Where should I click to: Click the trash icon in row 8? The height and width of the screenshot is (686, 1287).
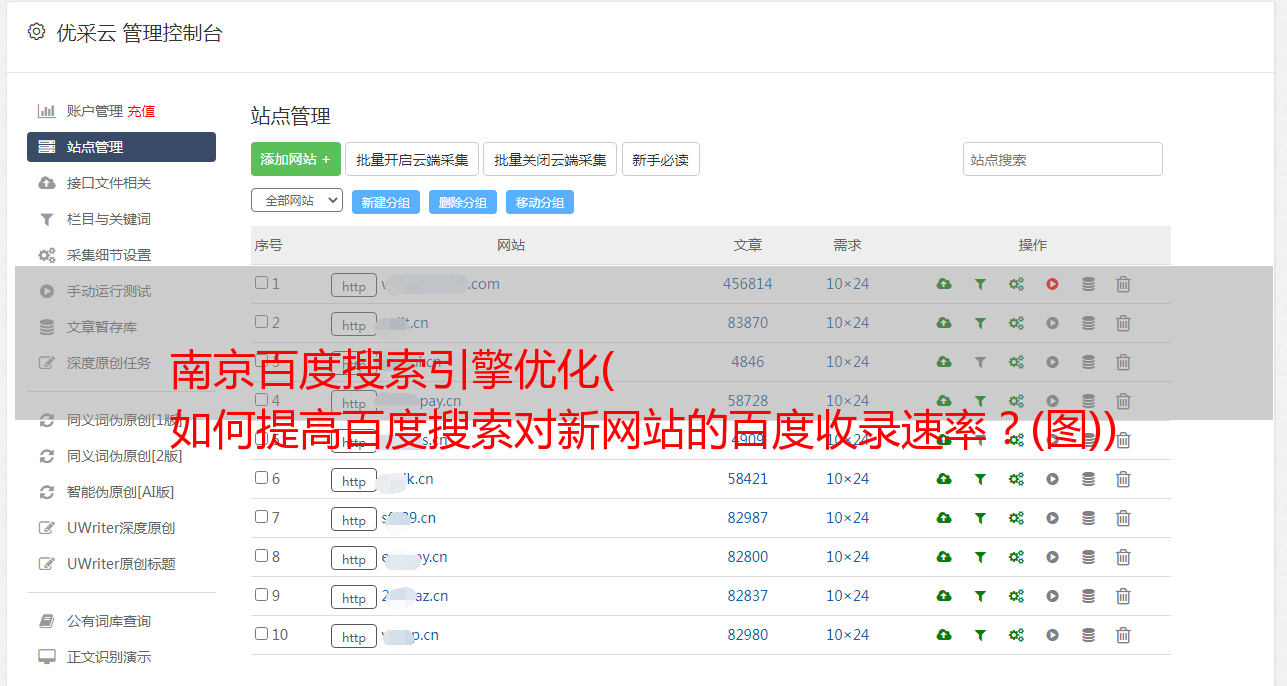click(1123, 557)
